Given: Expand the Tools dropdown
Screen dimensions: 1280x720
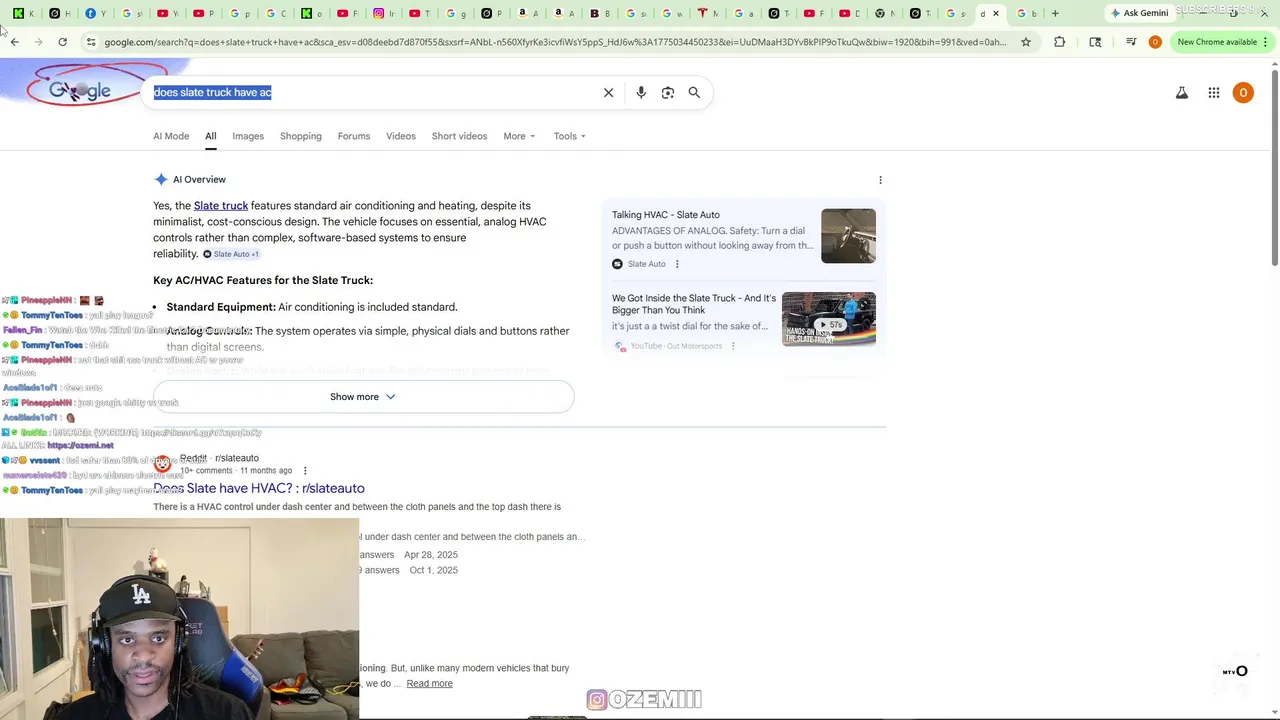Looking at the screenshot, I should 570,136.
